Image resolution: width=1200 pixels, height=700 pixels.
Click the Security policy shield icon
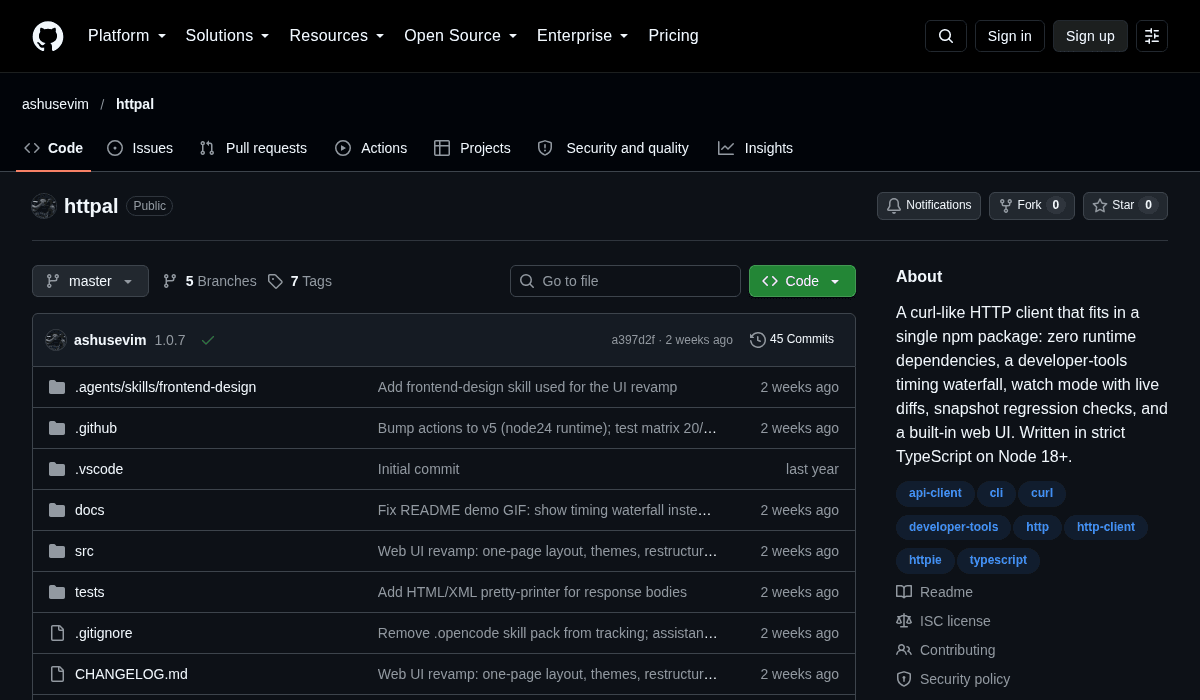(904, 679)
